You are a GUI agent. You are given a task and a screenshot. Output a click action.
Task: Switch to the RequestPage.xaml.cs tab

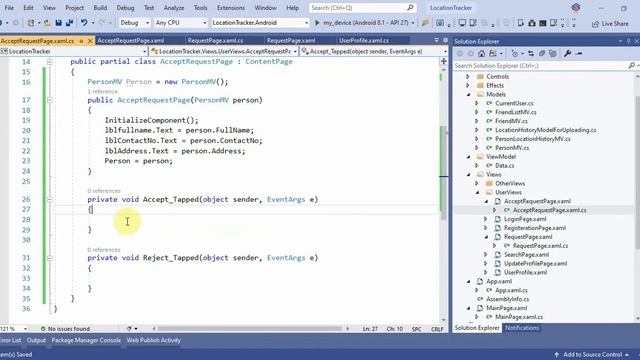point(216,40)
